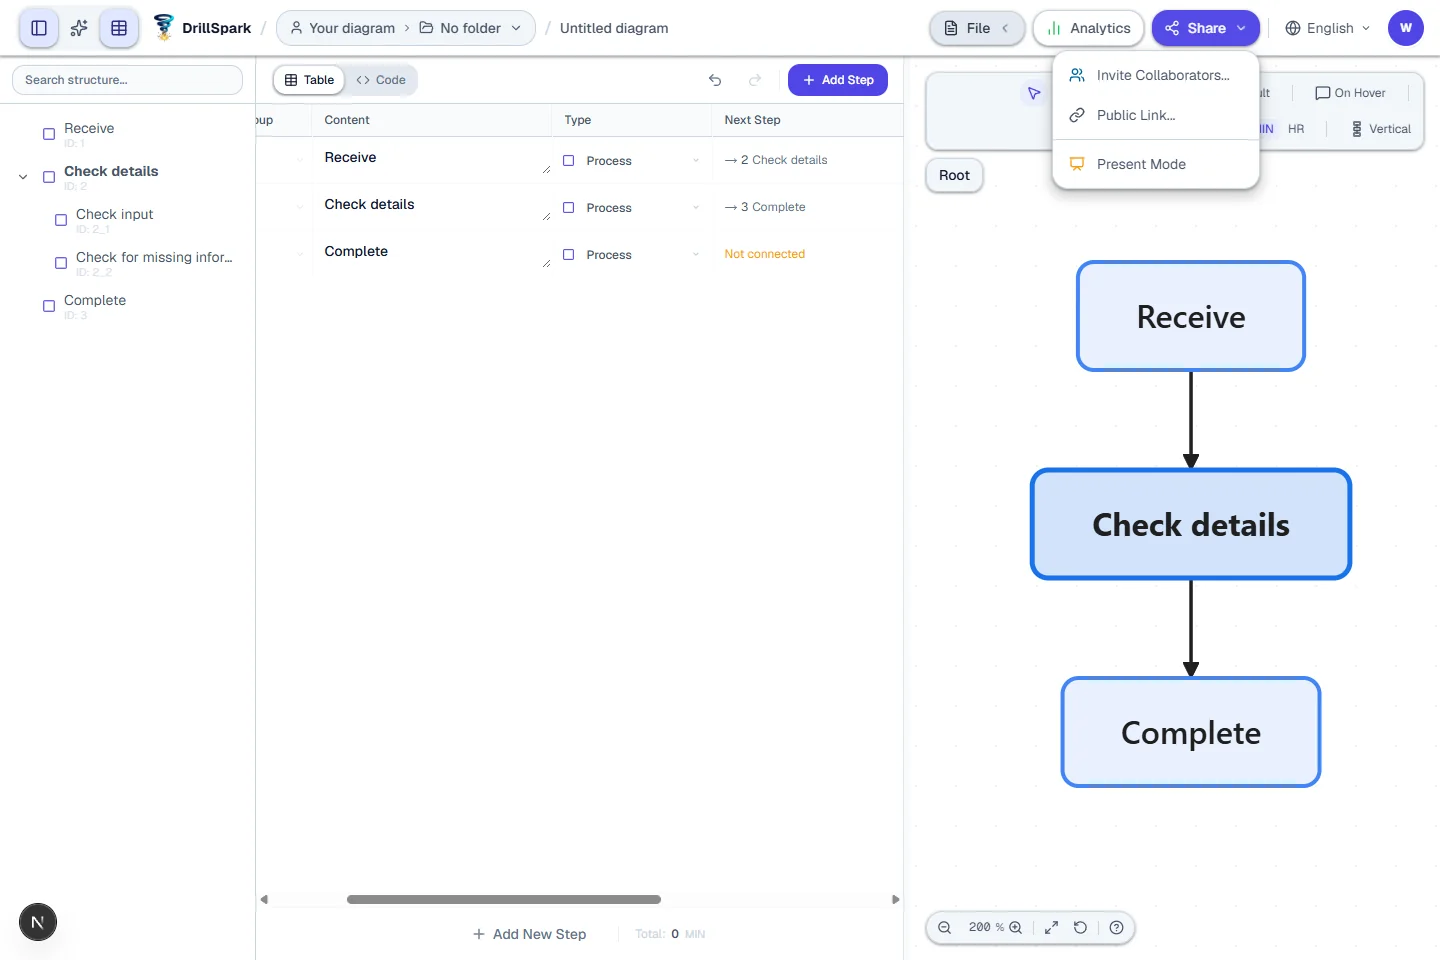Image resolution: width=1440 pixels, height=960 pixels.
Task: Select the Vertical layout option
Action: click(x=1381, y=129)
